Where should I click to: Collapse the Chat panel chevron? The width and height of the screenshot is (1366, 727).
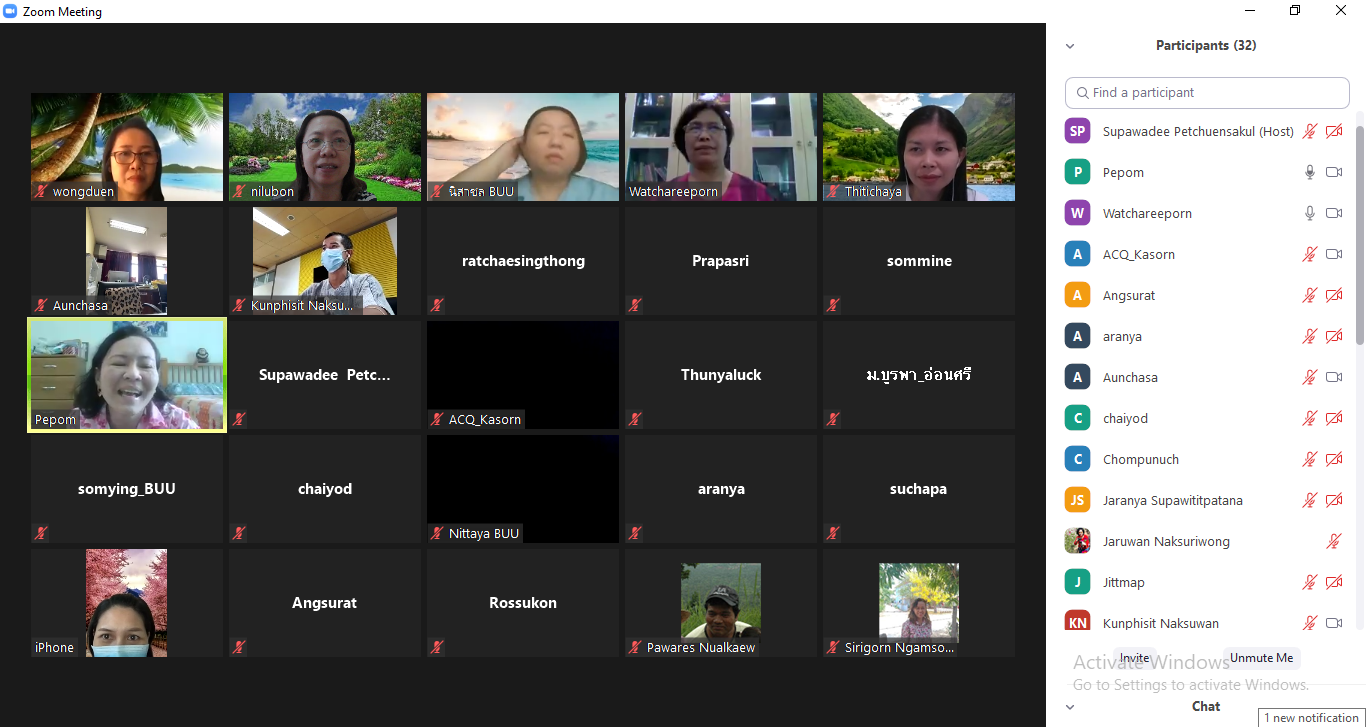(x=1070, y=707)
